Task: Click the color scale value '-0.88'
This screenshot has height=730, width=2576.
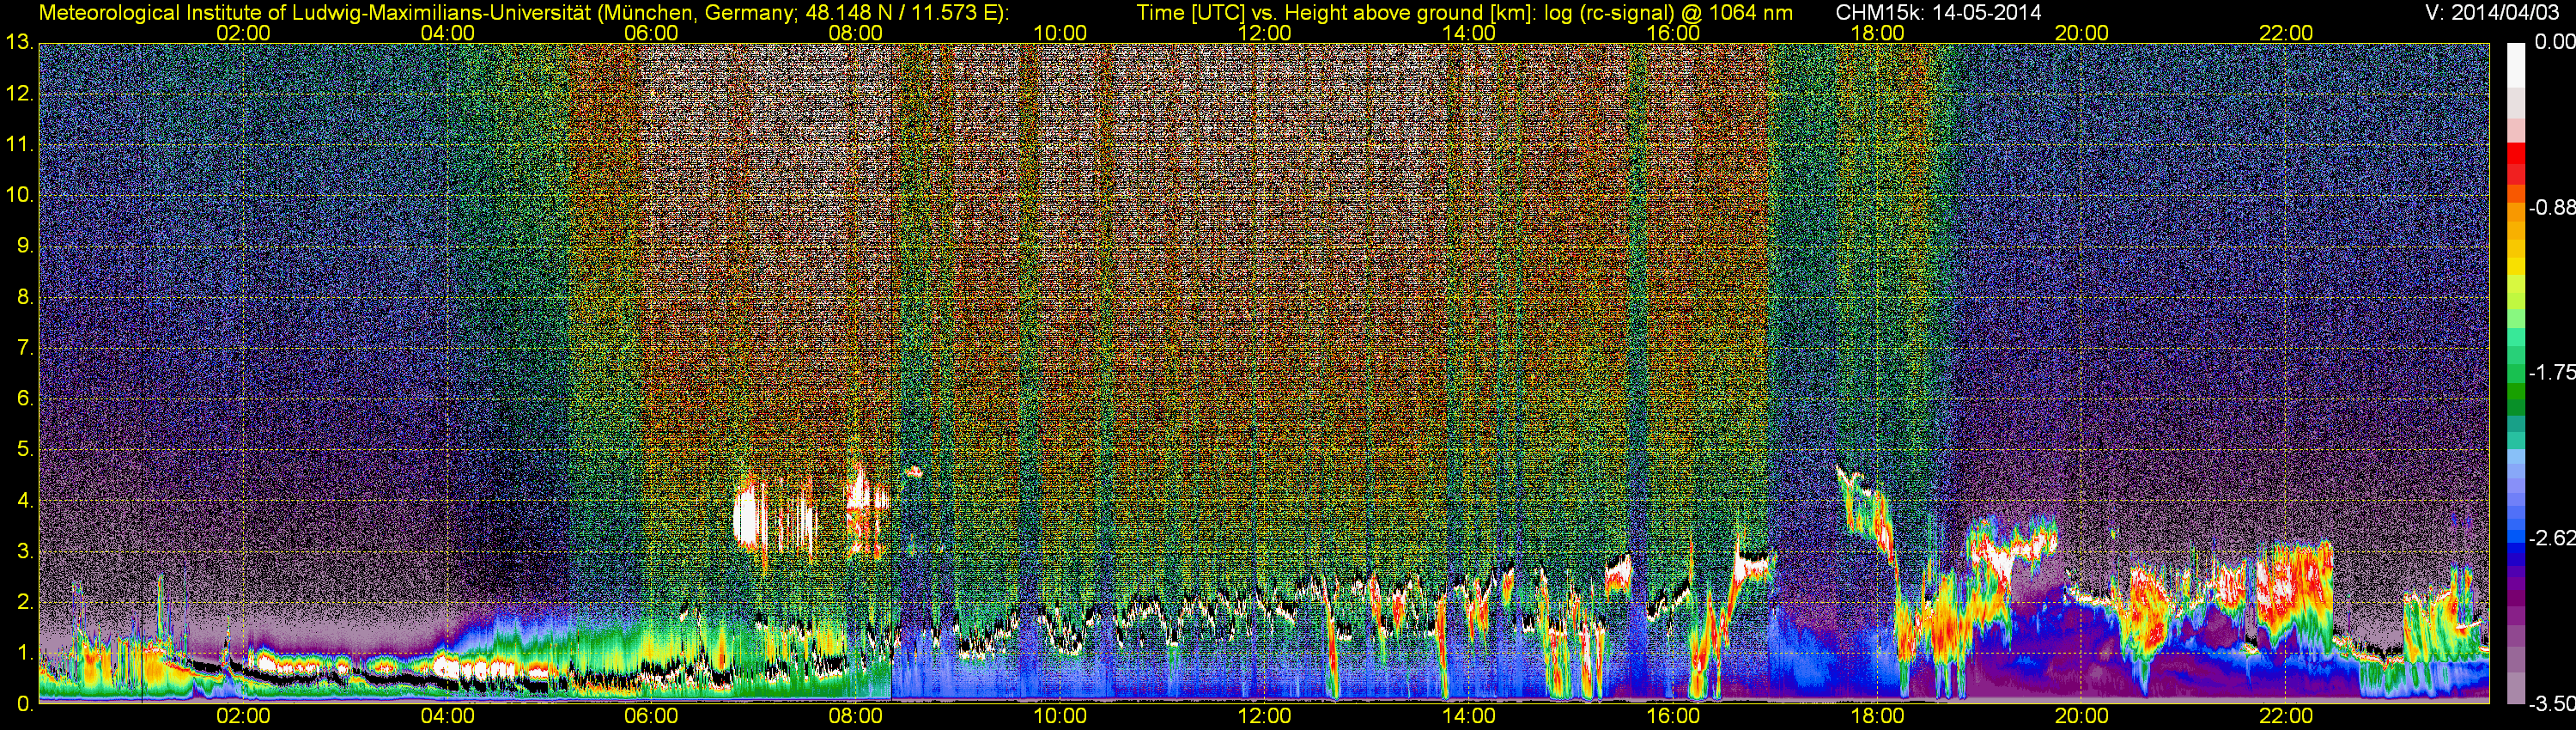Action: tap(2552, 207)
